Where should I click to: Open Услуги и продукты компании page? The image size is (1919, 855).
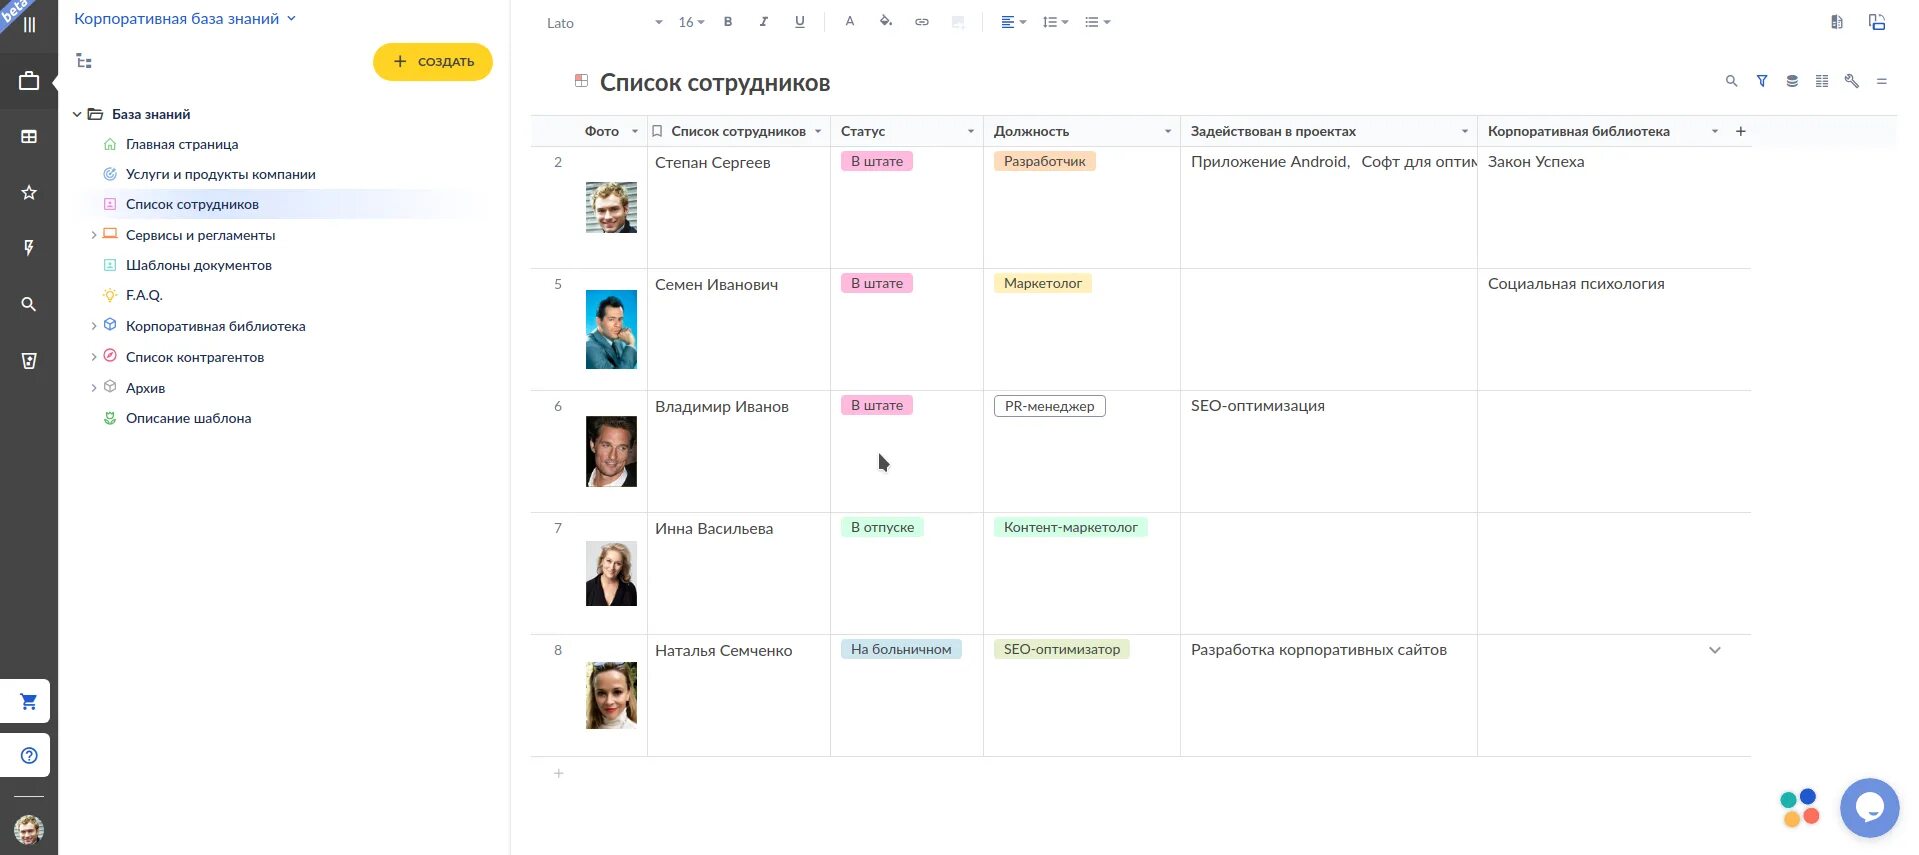pos(220,174)
